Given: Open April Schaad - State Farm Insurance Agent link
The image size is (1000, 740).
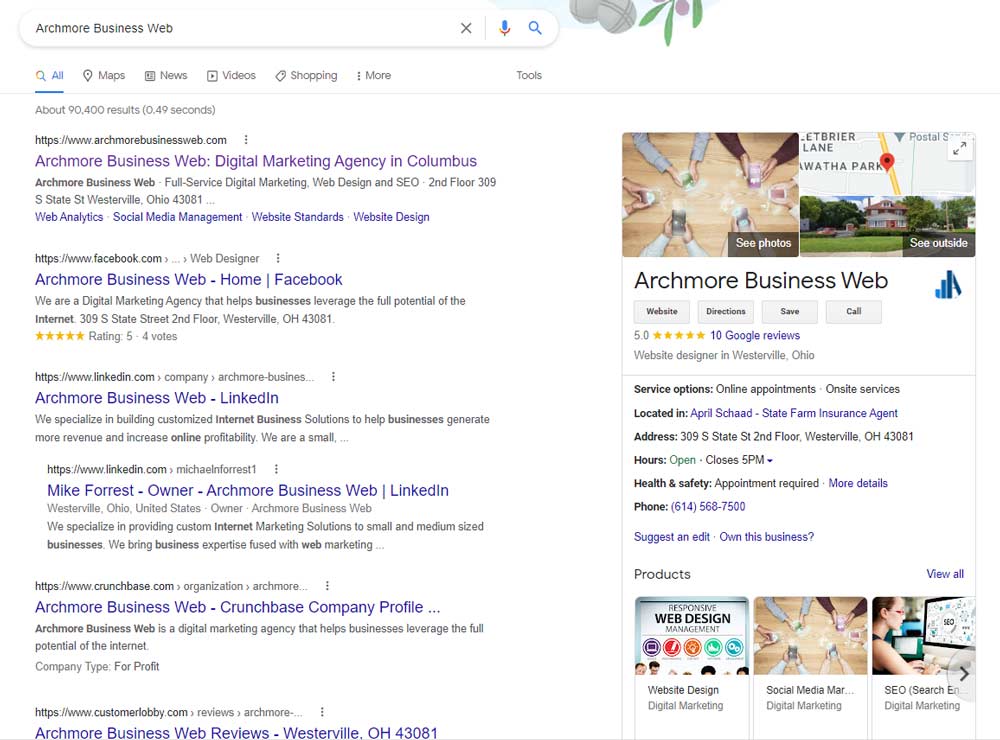Looking at the screenshot, I should pos(793,413).
